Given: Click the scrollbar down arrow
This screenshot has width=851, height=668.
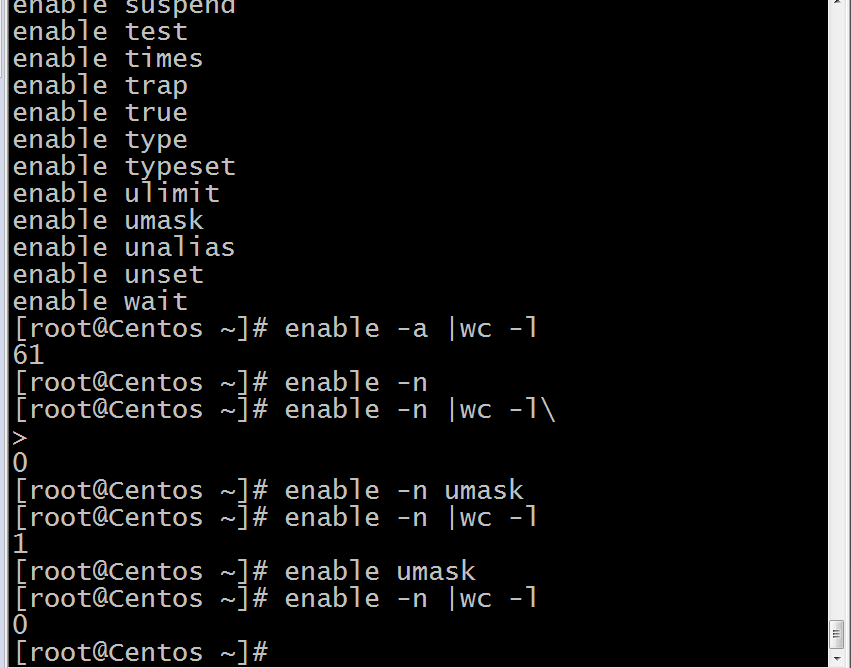Looking at the screenshot, I should pos(839,659).
